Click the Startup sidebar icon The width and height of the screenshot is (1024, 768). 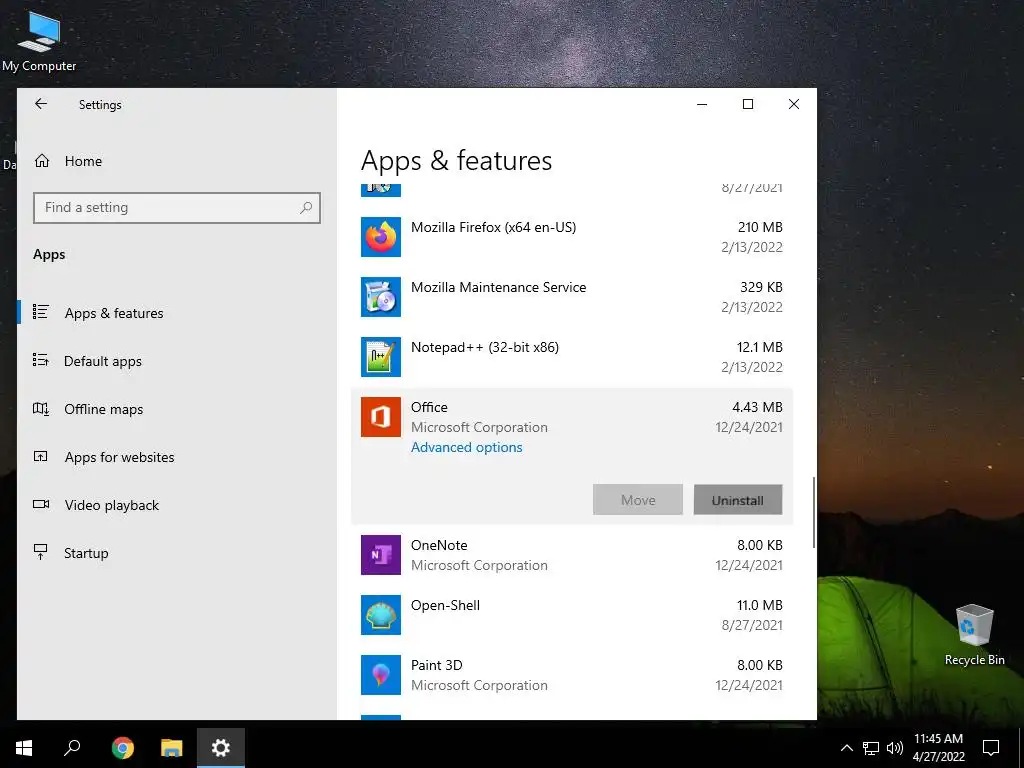pyautogui.click(x=40, y=552)
